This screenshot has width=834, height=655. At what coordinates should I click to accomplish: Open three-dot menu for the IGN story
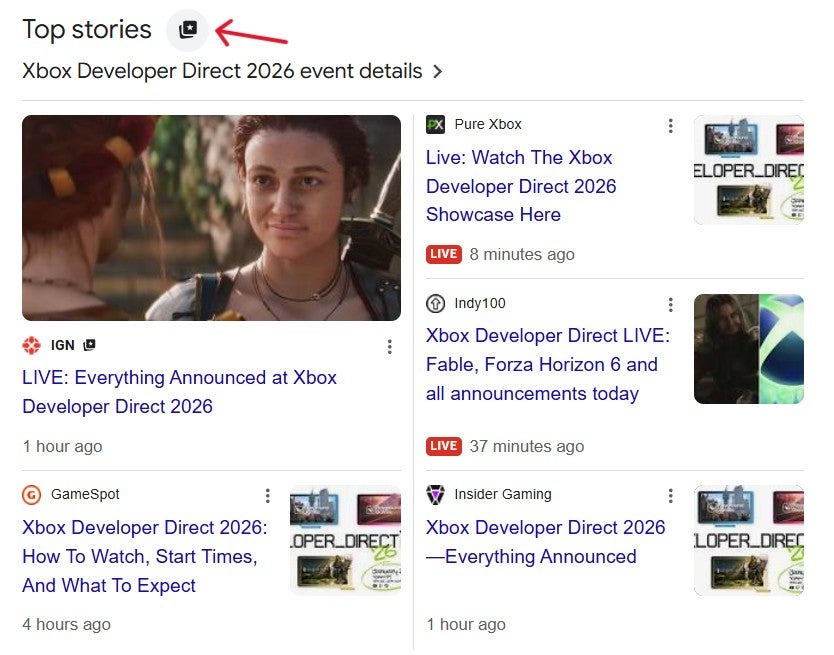(389, 347)
